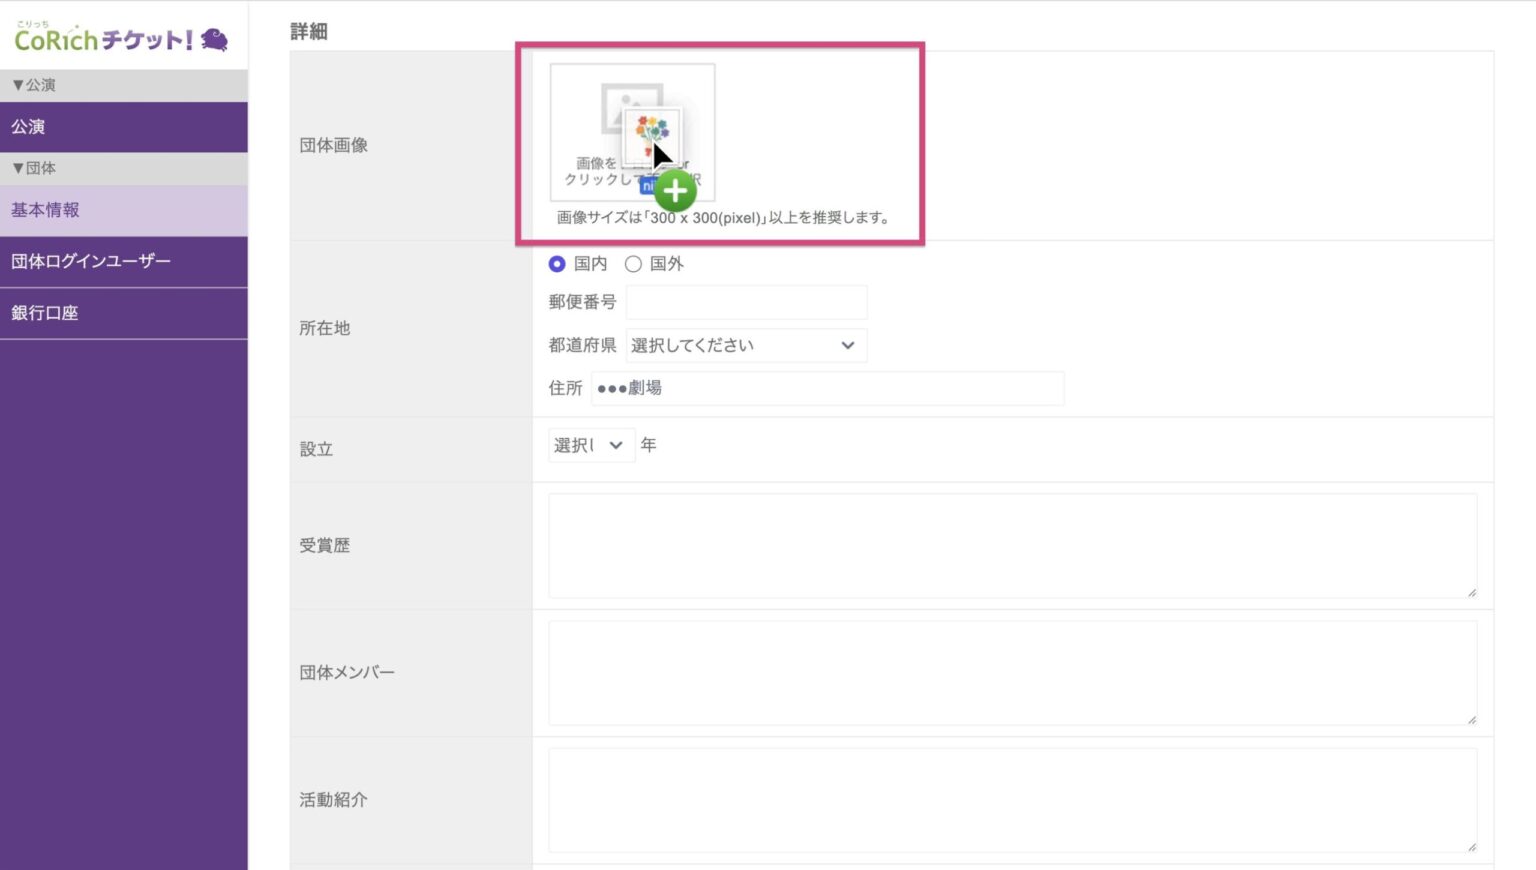This screenshot has height=870, width=1536.
Task: Select 基本情報 in the sidebar
Action: pyautogui.click(x=44, y=211)
